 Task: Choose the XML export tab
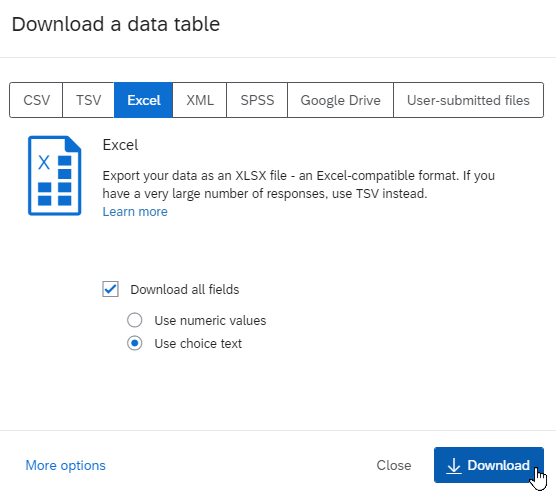pos(200,100)
